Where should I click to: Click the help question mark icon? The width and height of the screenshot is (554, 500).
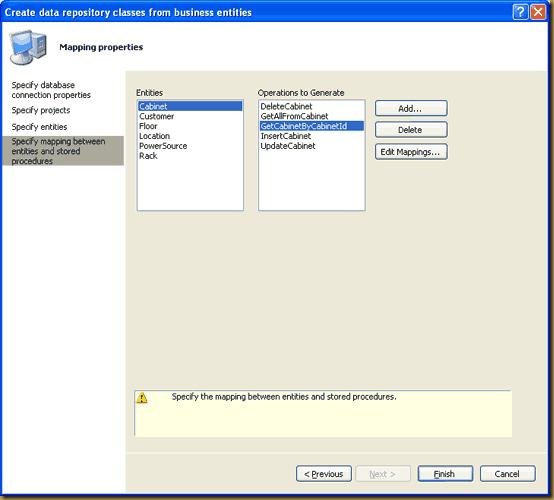point(520,12)
